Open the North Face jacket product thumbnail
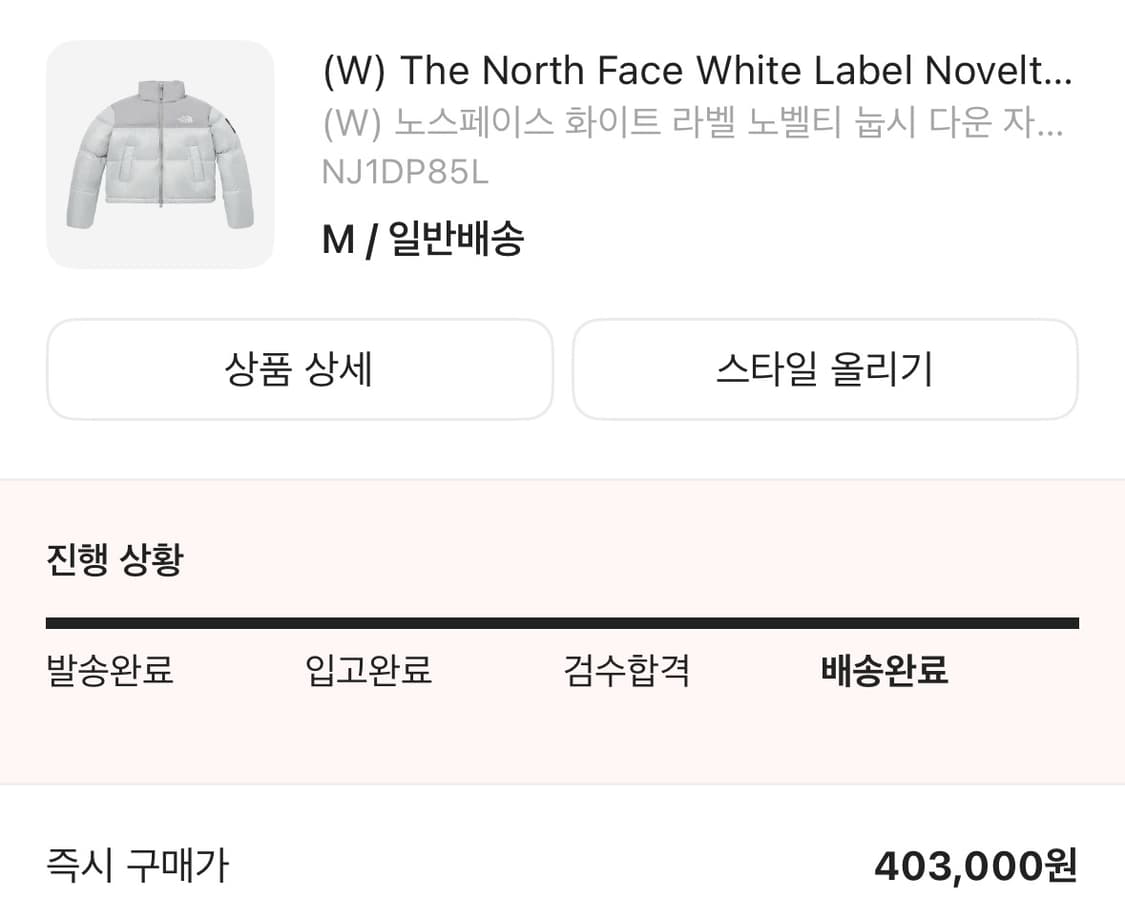 coord(160,150)
